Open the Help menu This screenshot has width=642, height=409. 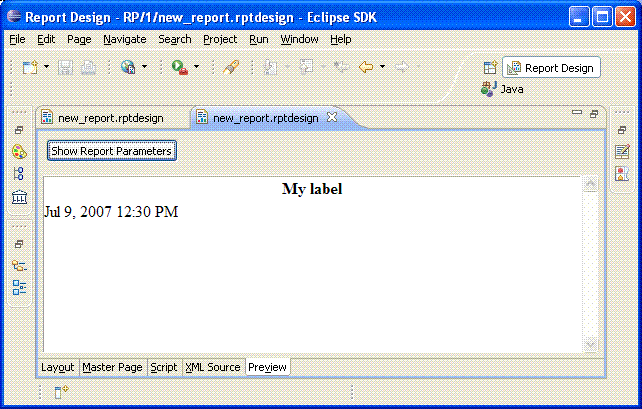(341, 39)
